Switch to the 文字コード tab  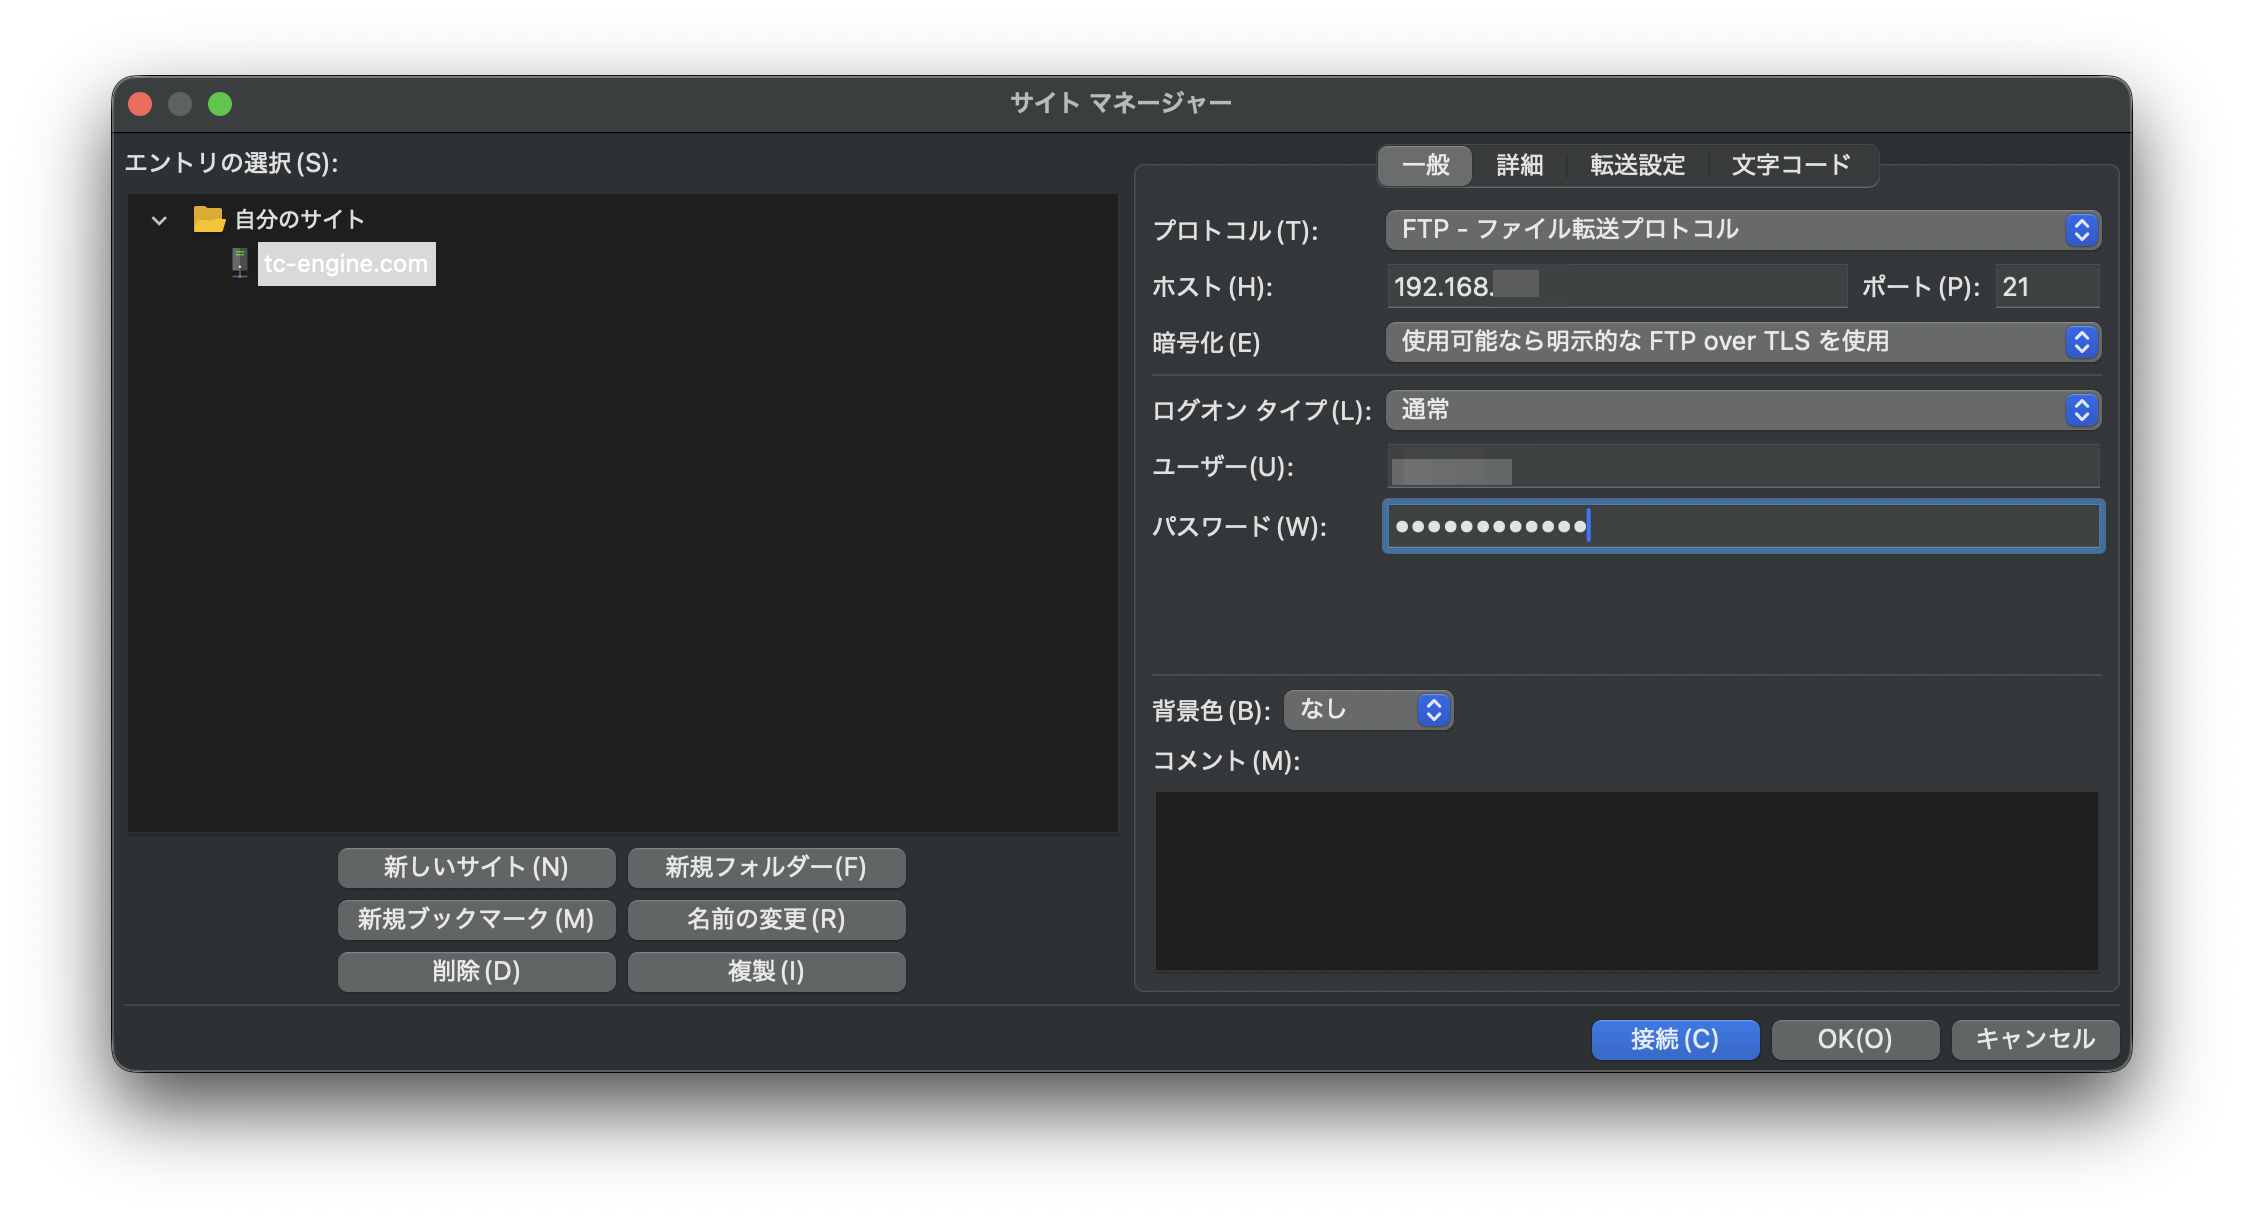click(x=1790, y=165)
